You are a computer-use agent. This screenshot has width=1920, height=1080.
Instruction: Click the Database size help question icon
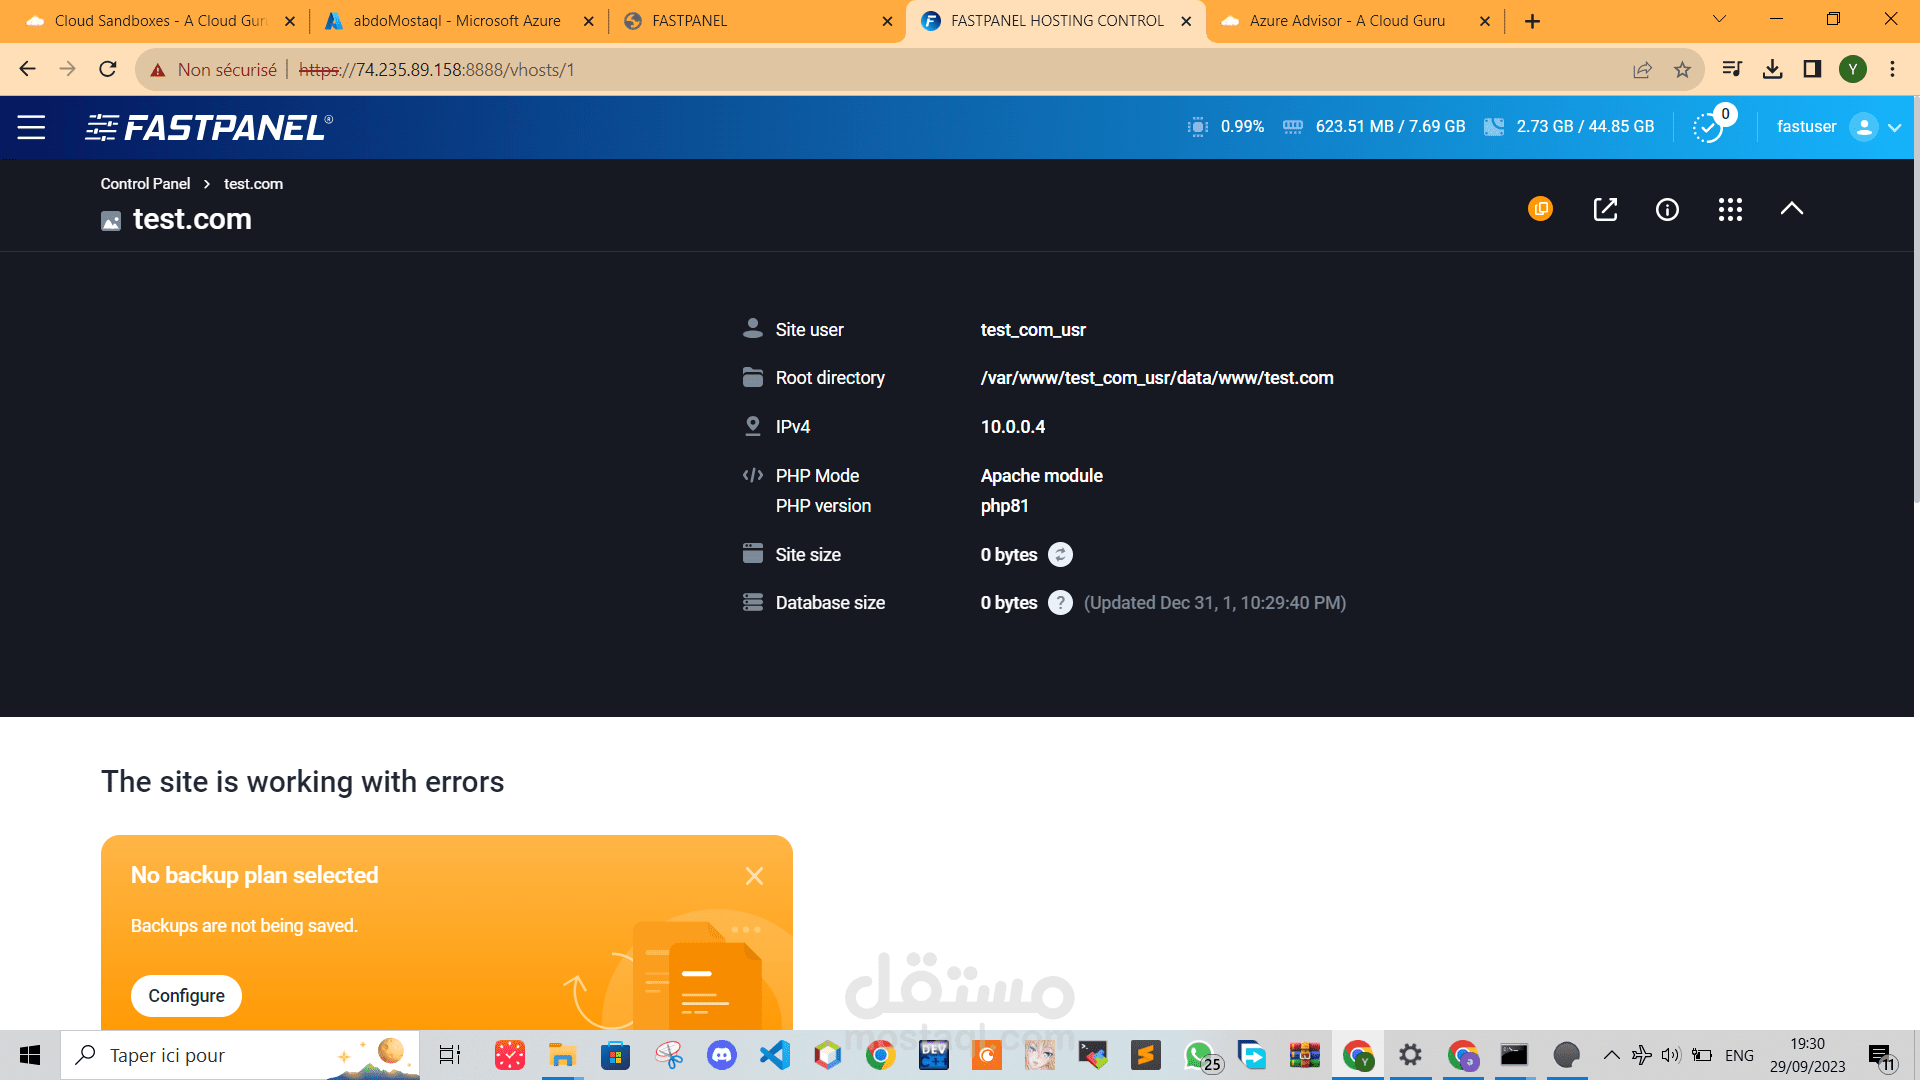1060,603
